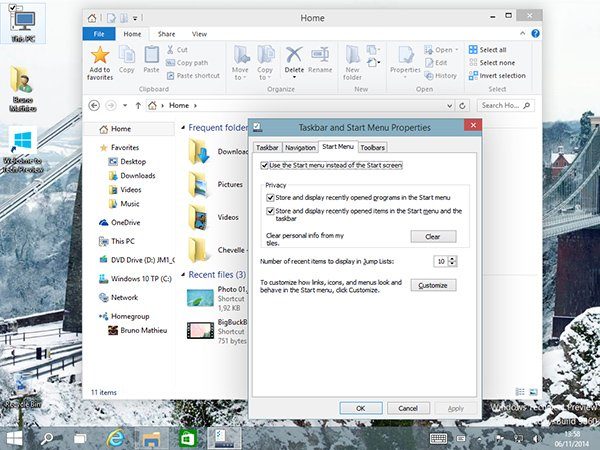Switch to large icons view layout
The height and width of the screenshot is (450, 600).
coord(533,392)
